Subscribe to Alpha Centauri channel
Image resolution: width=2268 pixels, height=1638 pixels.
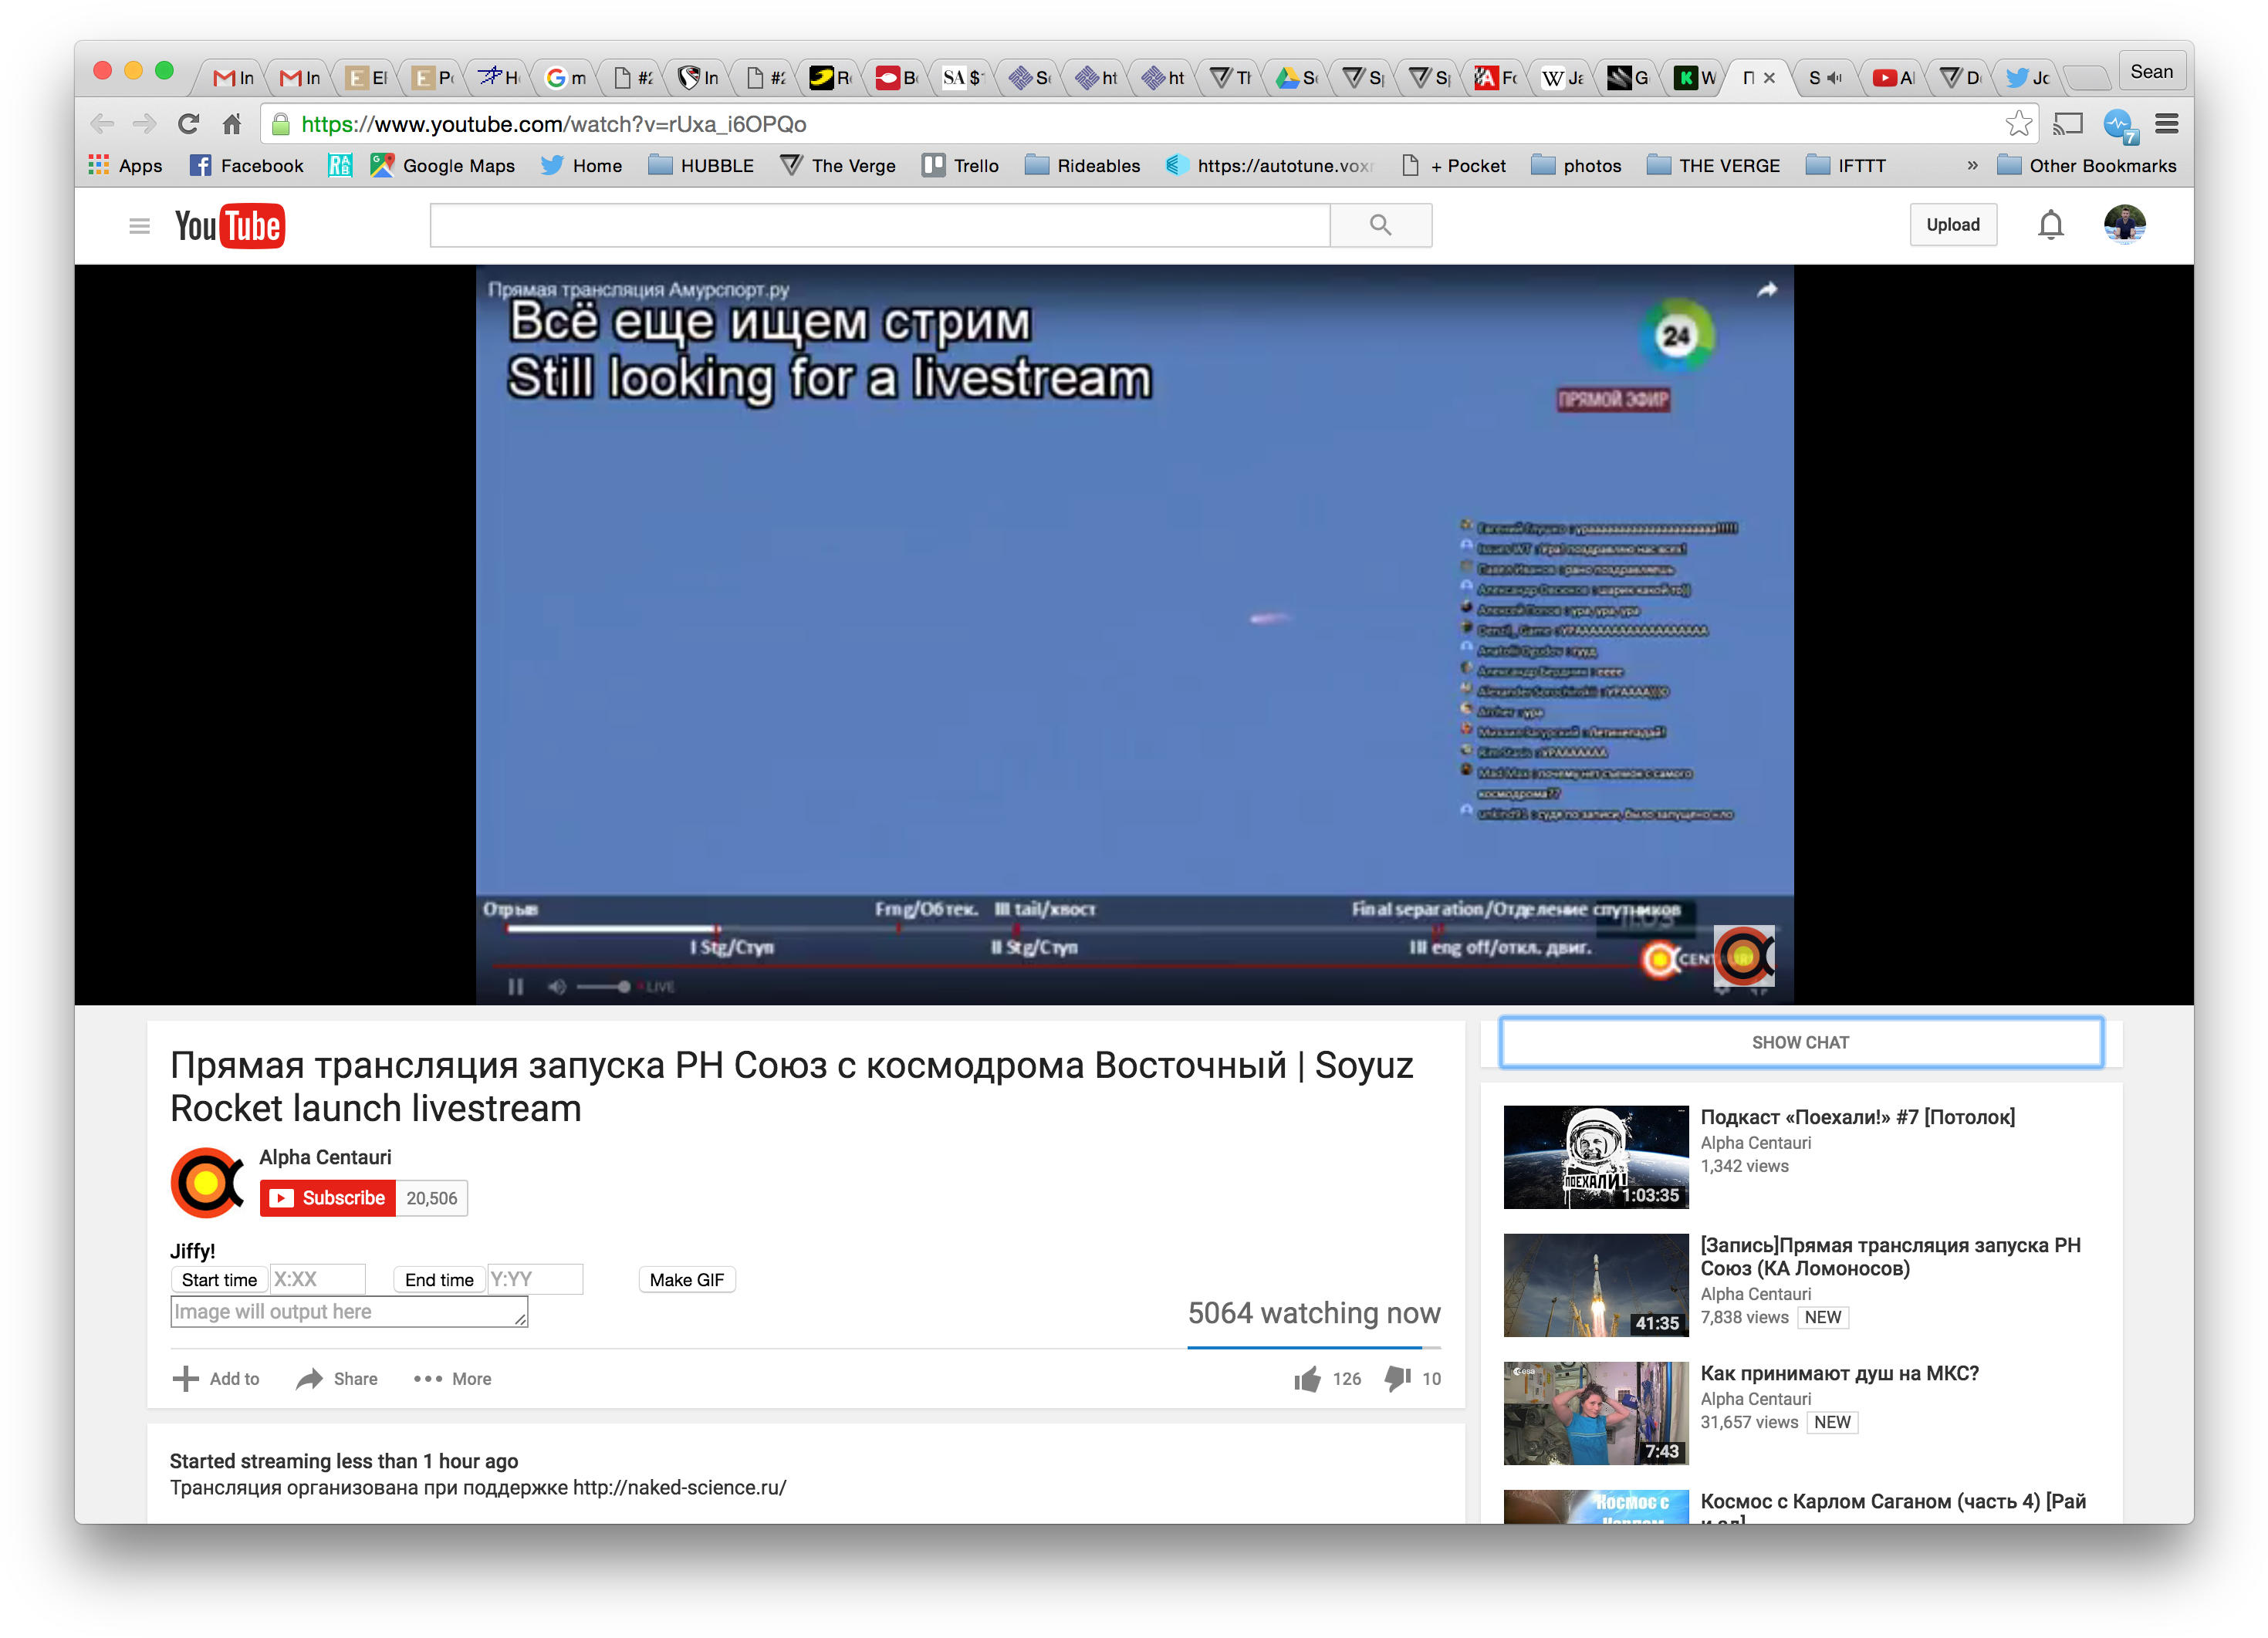click(x=328, y=1197)
